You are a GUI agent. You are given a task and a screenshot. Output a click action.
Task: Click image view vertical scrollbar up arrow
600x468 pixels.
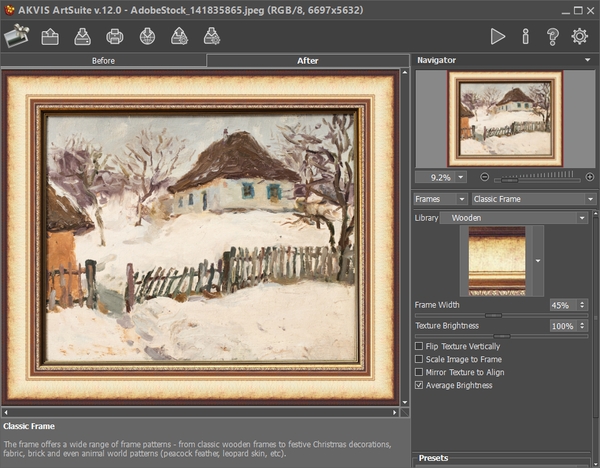pos(405,72)
